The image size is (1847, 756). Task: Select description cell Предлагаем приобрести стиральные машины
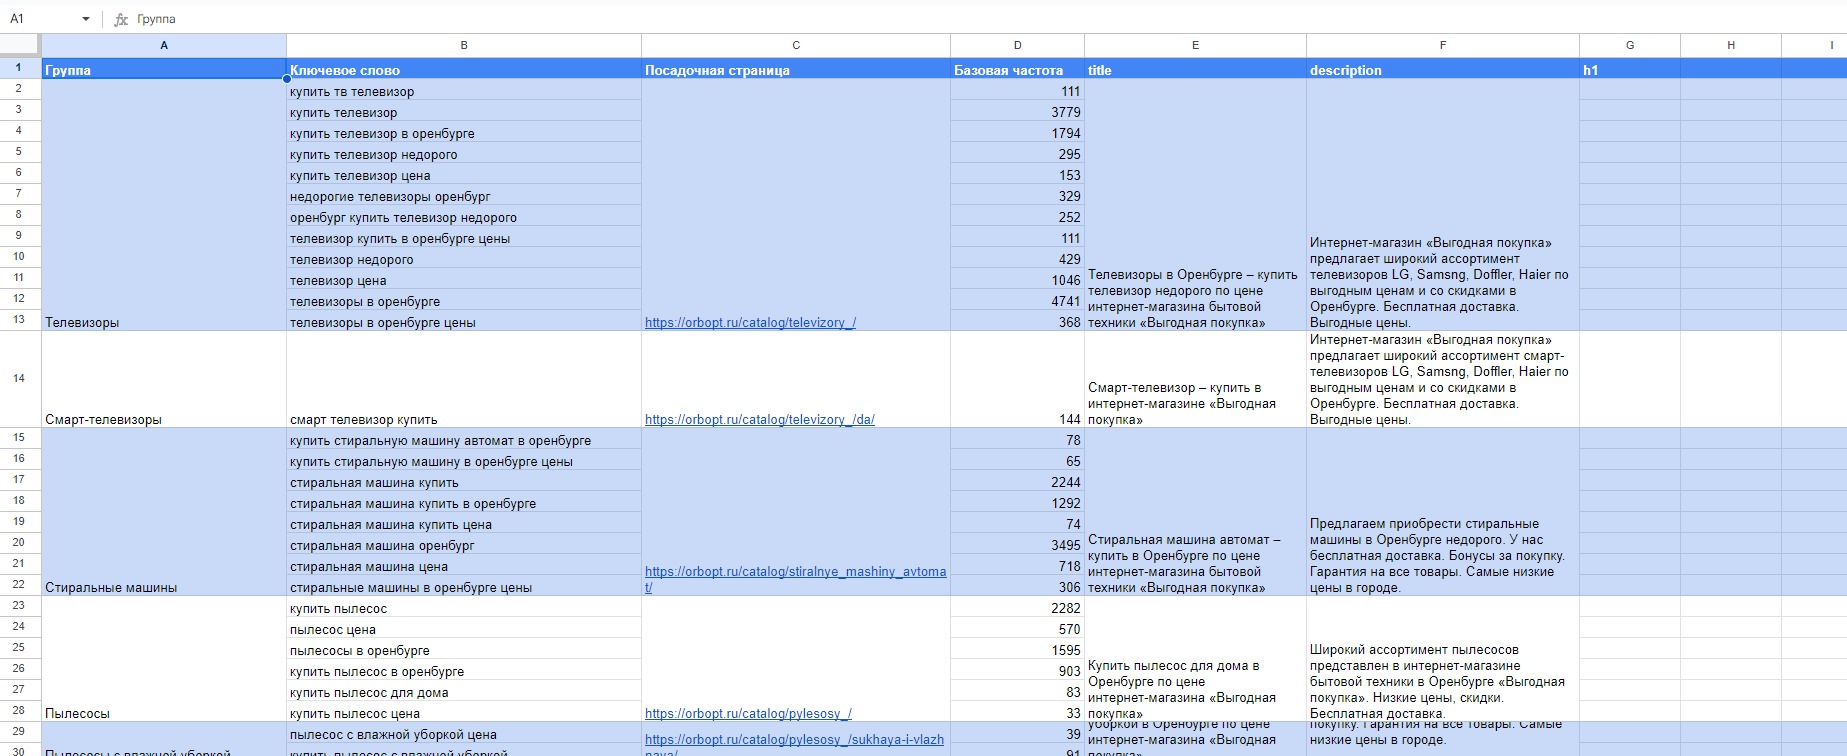point(1443,513)
